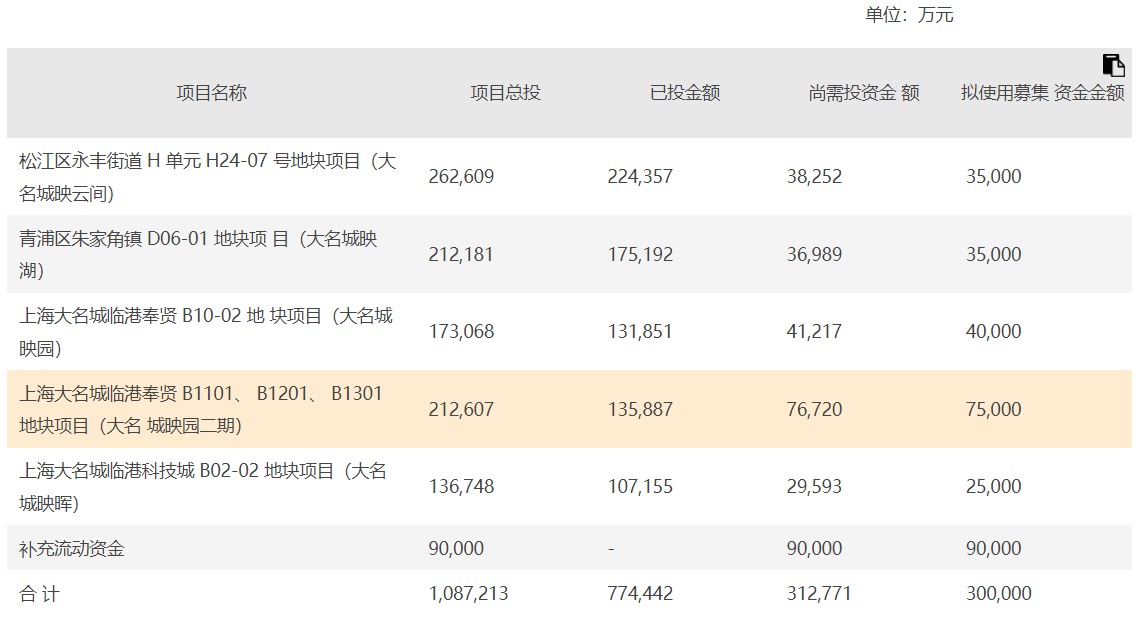Click the 41,217 remaining investment cell

point(814,332)
